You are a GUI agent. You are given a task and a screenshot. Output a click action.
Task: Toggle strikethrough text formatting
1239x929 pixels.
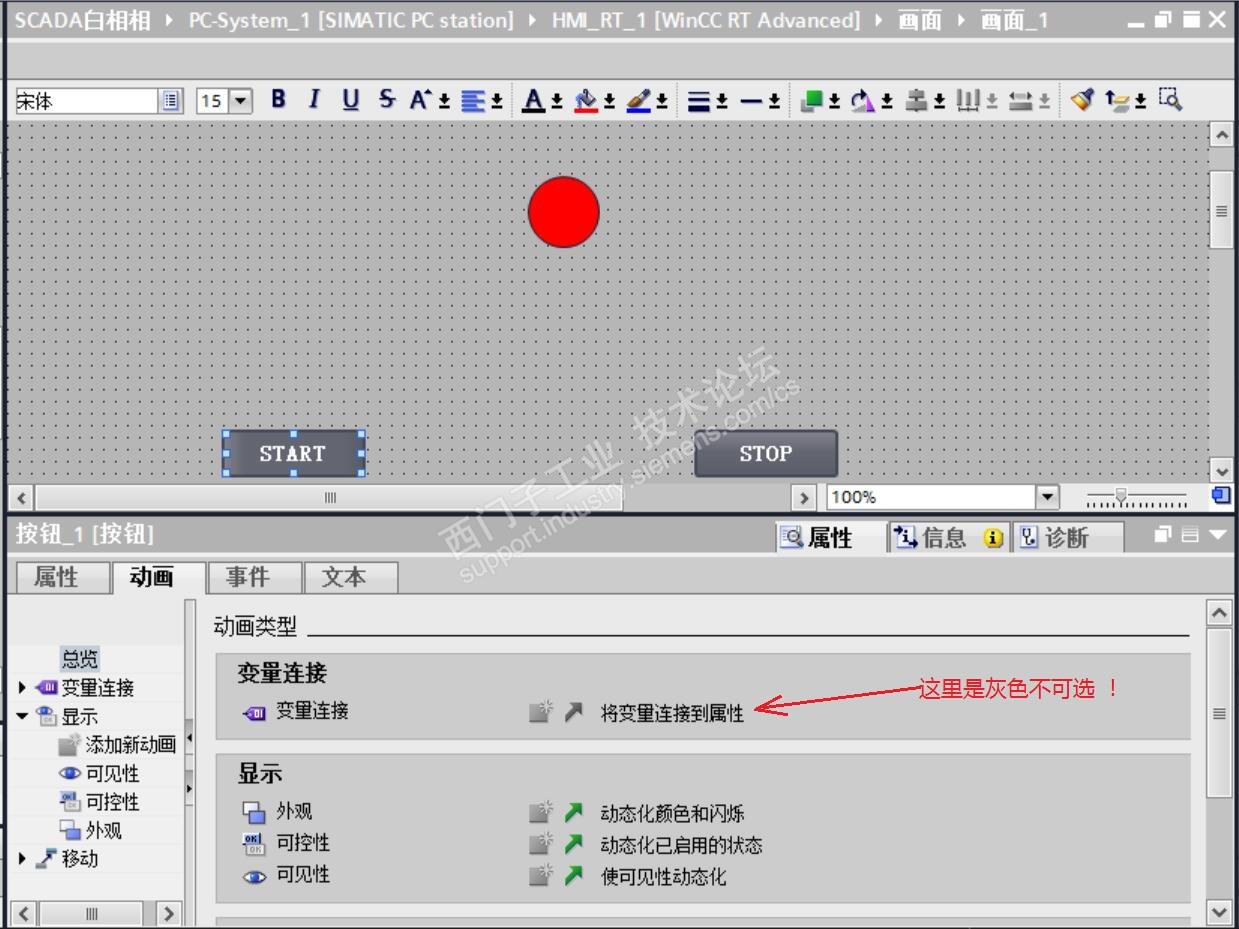pyautogui.click(x=386, y=99)
